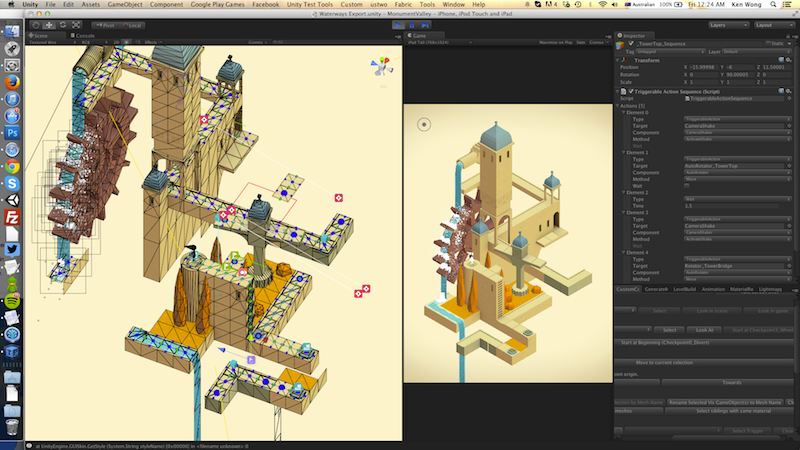Click the scene orientation gizmo
Screen dimensions: 800x450
click(382, 66)
